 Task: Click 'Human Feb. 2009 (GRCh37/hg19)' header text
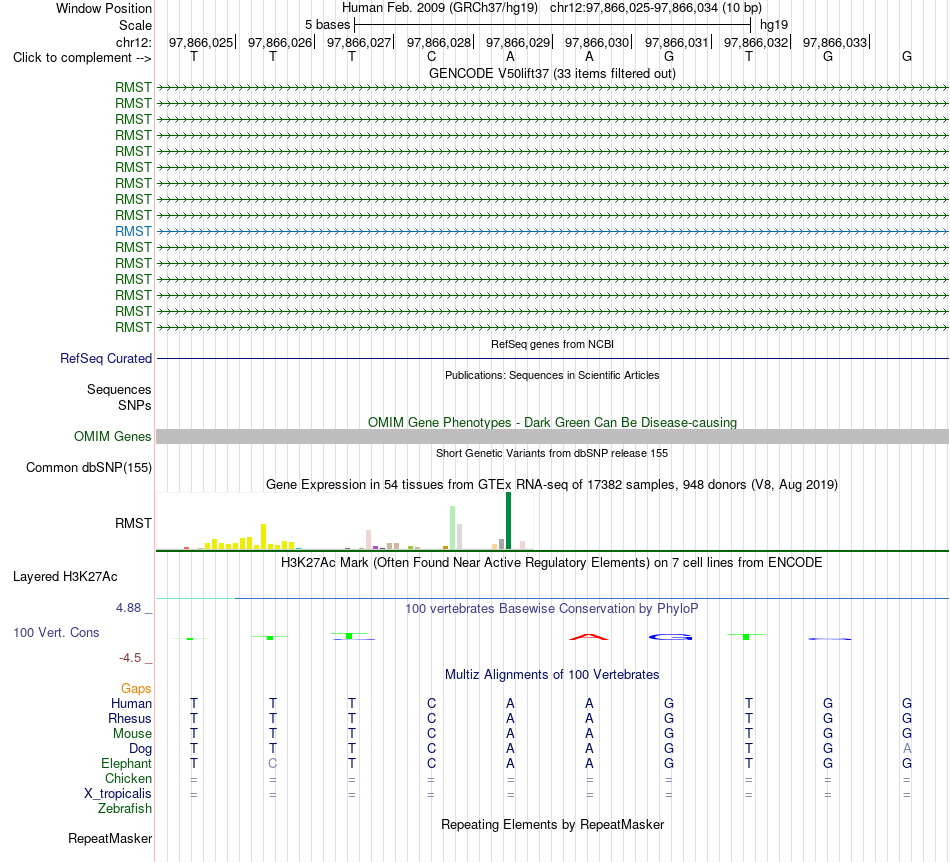440,8
